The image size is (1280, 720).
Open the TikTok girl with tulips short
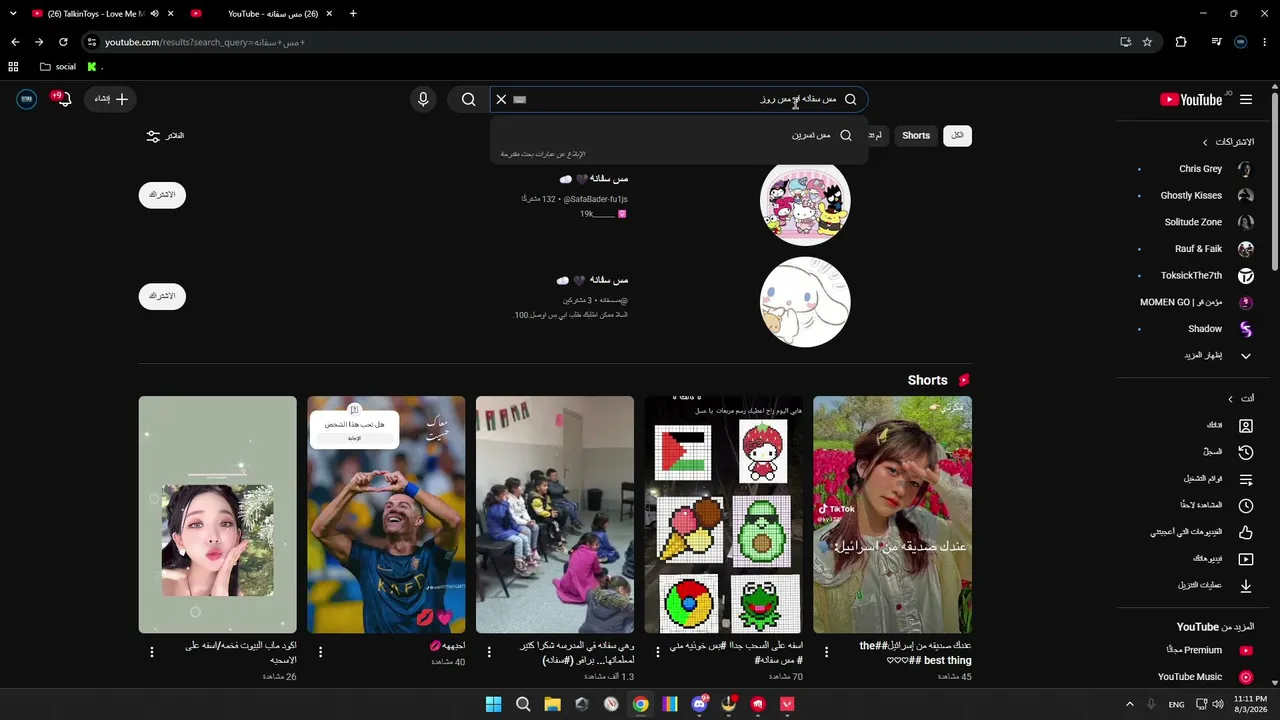tap(892, 514)
